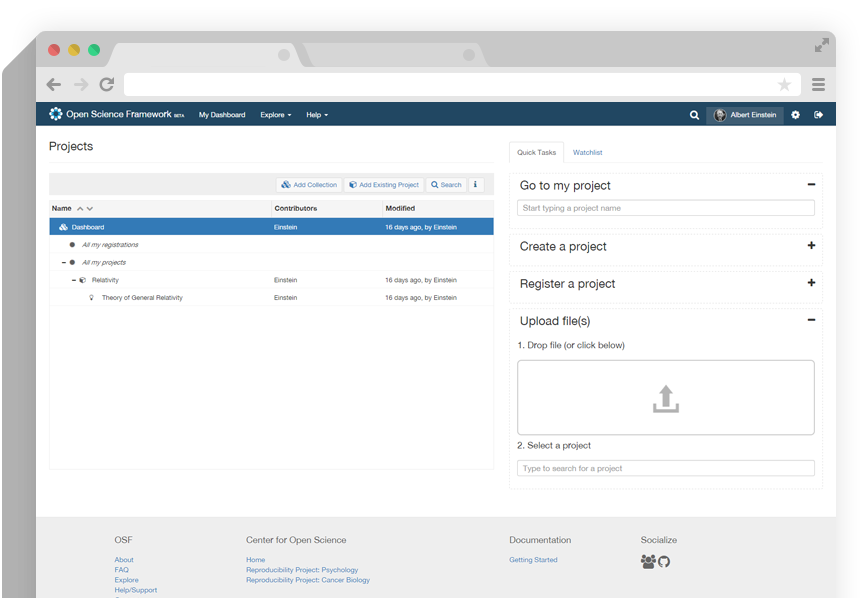Click the info icon in the projects toolbar

pyautogui.click(x=475, y=184)
